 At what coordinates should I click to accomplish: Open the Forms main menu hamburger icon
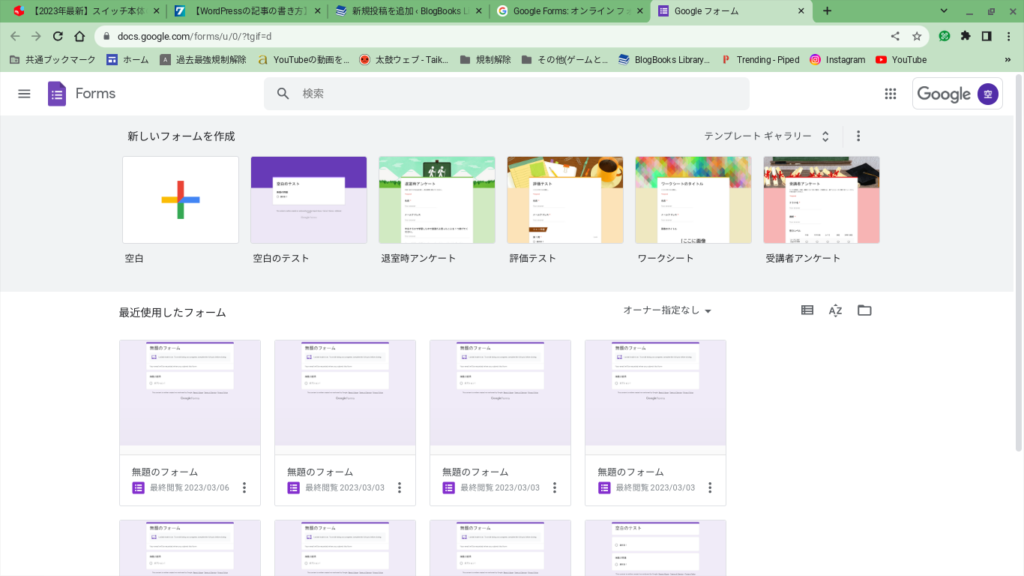click(24, 94)
